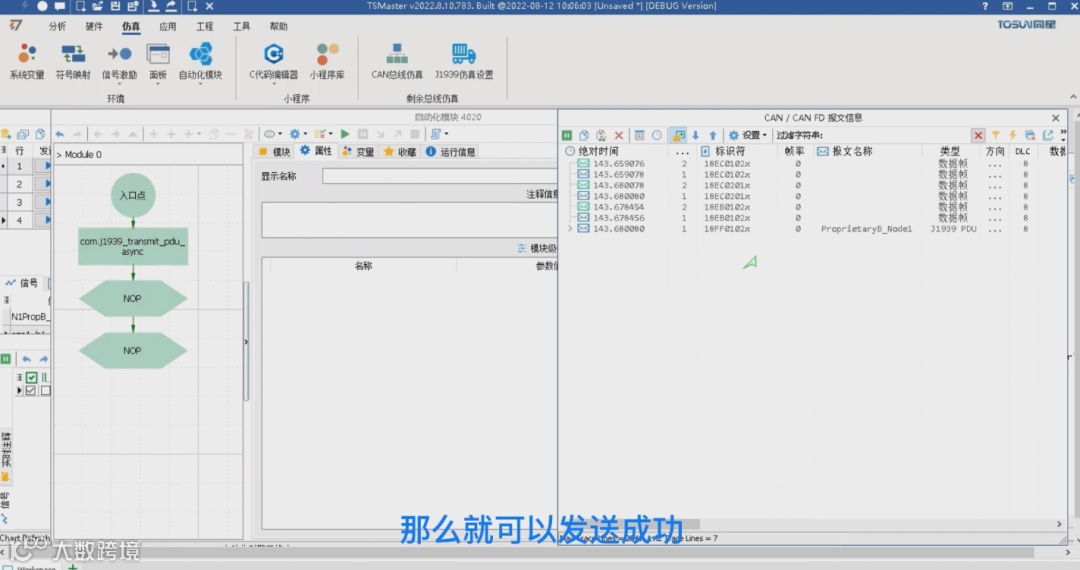
Task: Clear the filter string with red X button
Action: (x=978, y=136)
